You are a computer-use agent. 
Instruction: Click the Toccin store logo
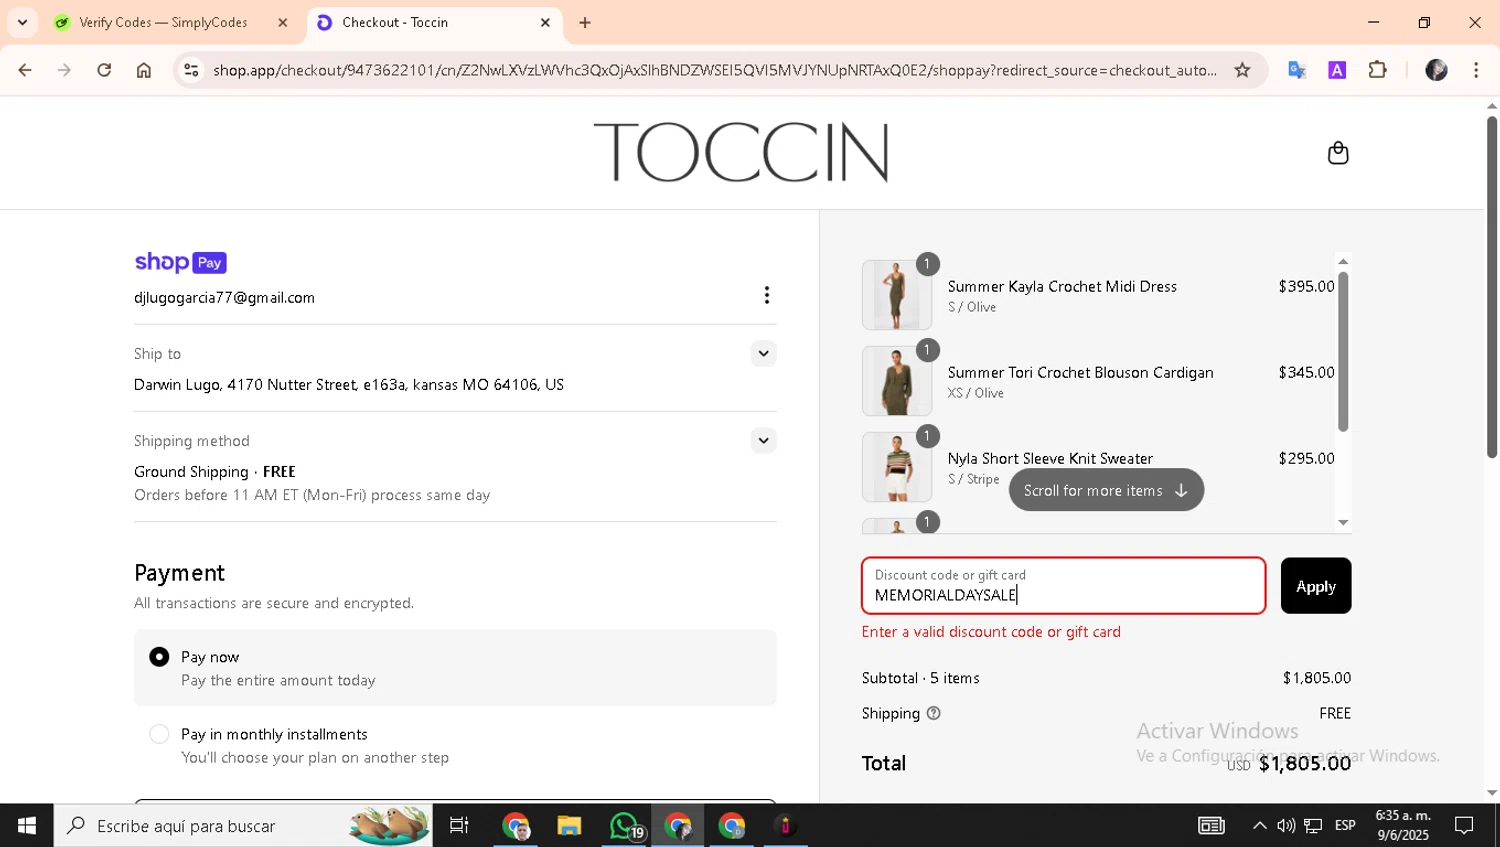coord(741,152)
